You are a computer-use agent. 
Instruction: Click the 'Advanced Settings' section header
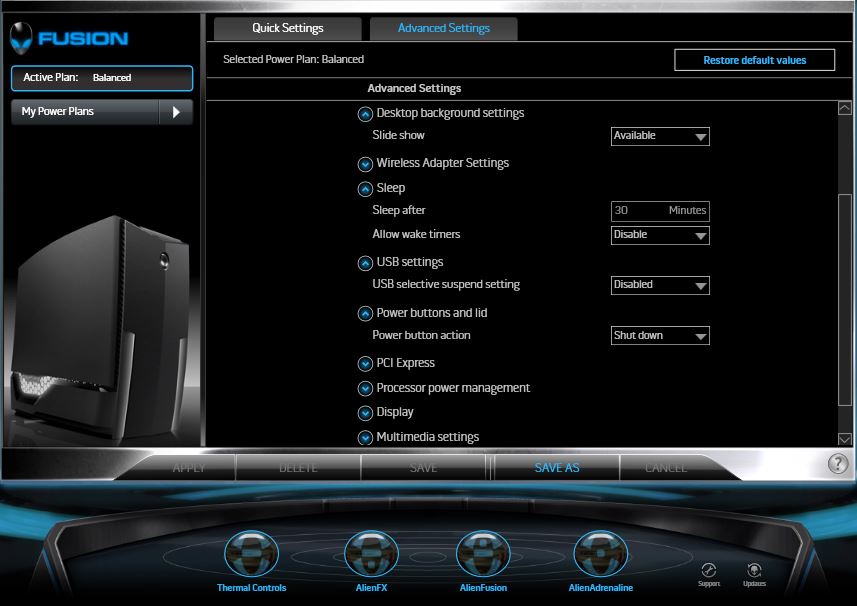tap(414, 89)
